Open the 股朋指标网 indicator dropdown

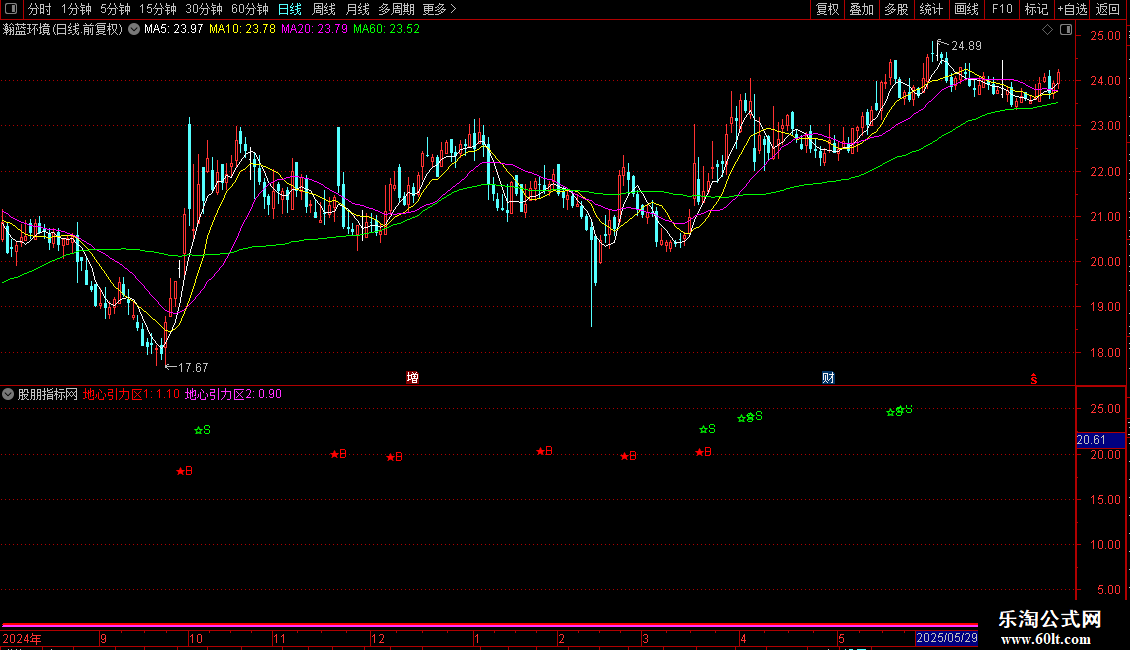coord(8,394)
